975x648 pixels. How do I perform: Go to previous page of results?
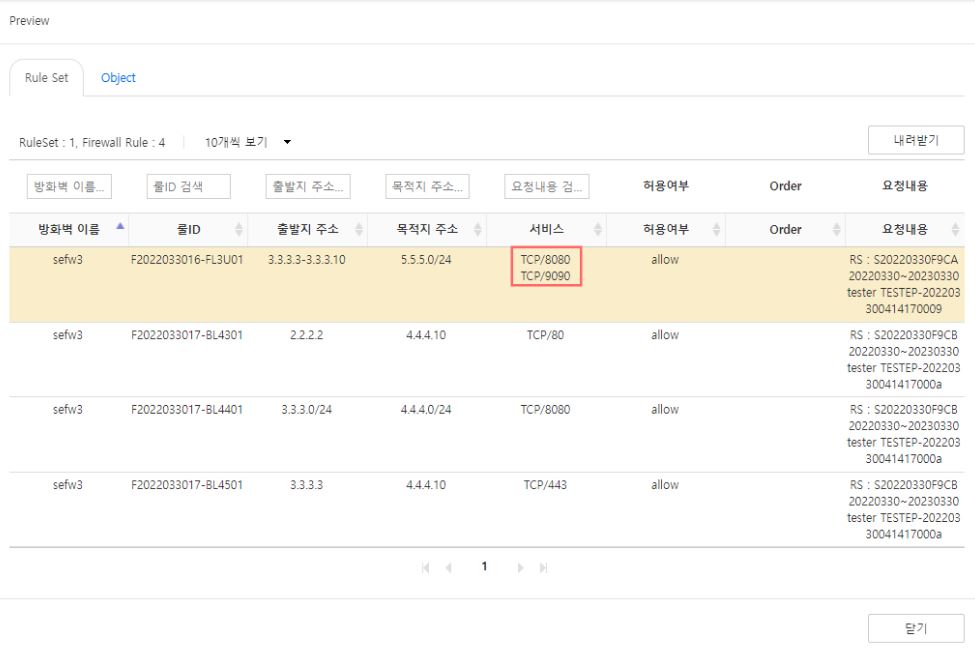448,568
